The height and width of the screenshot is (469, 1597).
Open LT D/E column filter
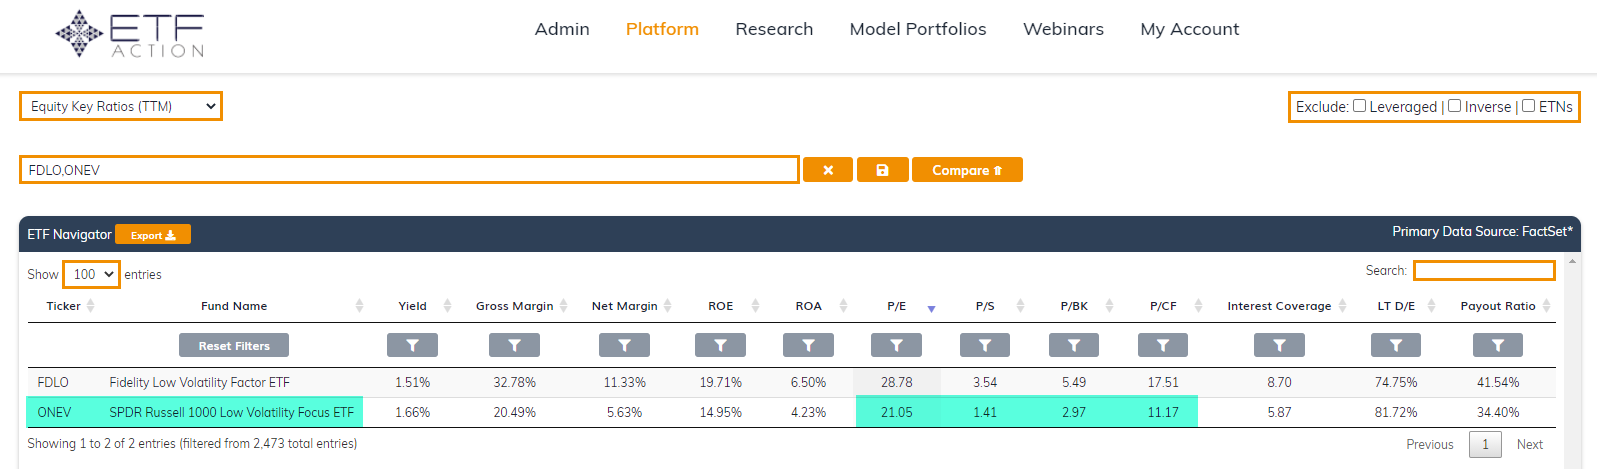(1396, 345)
